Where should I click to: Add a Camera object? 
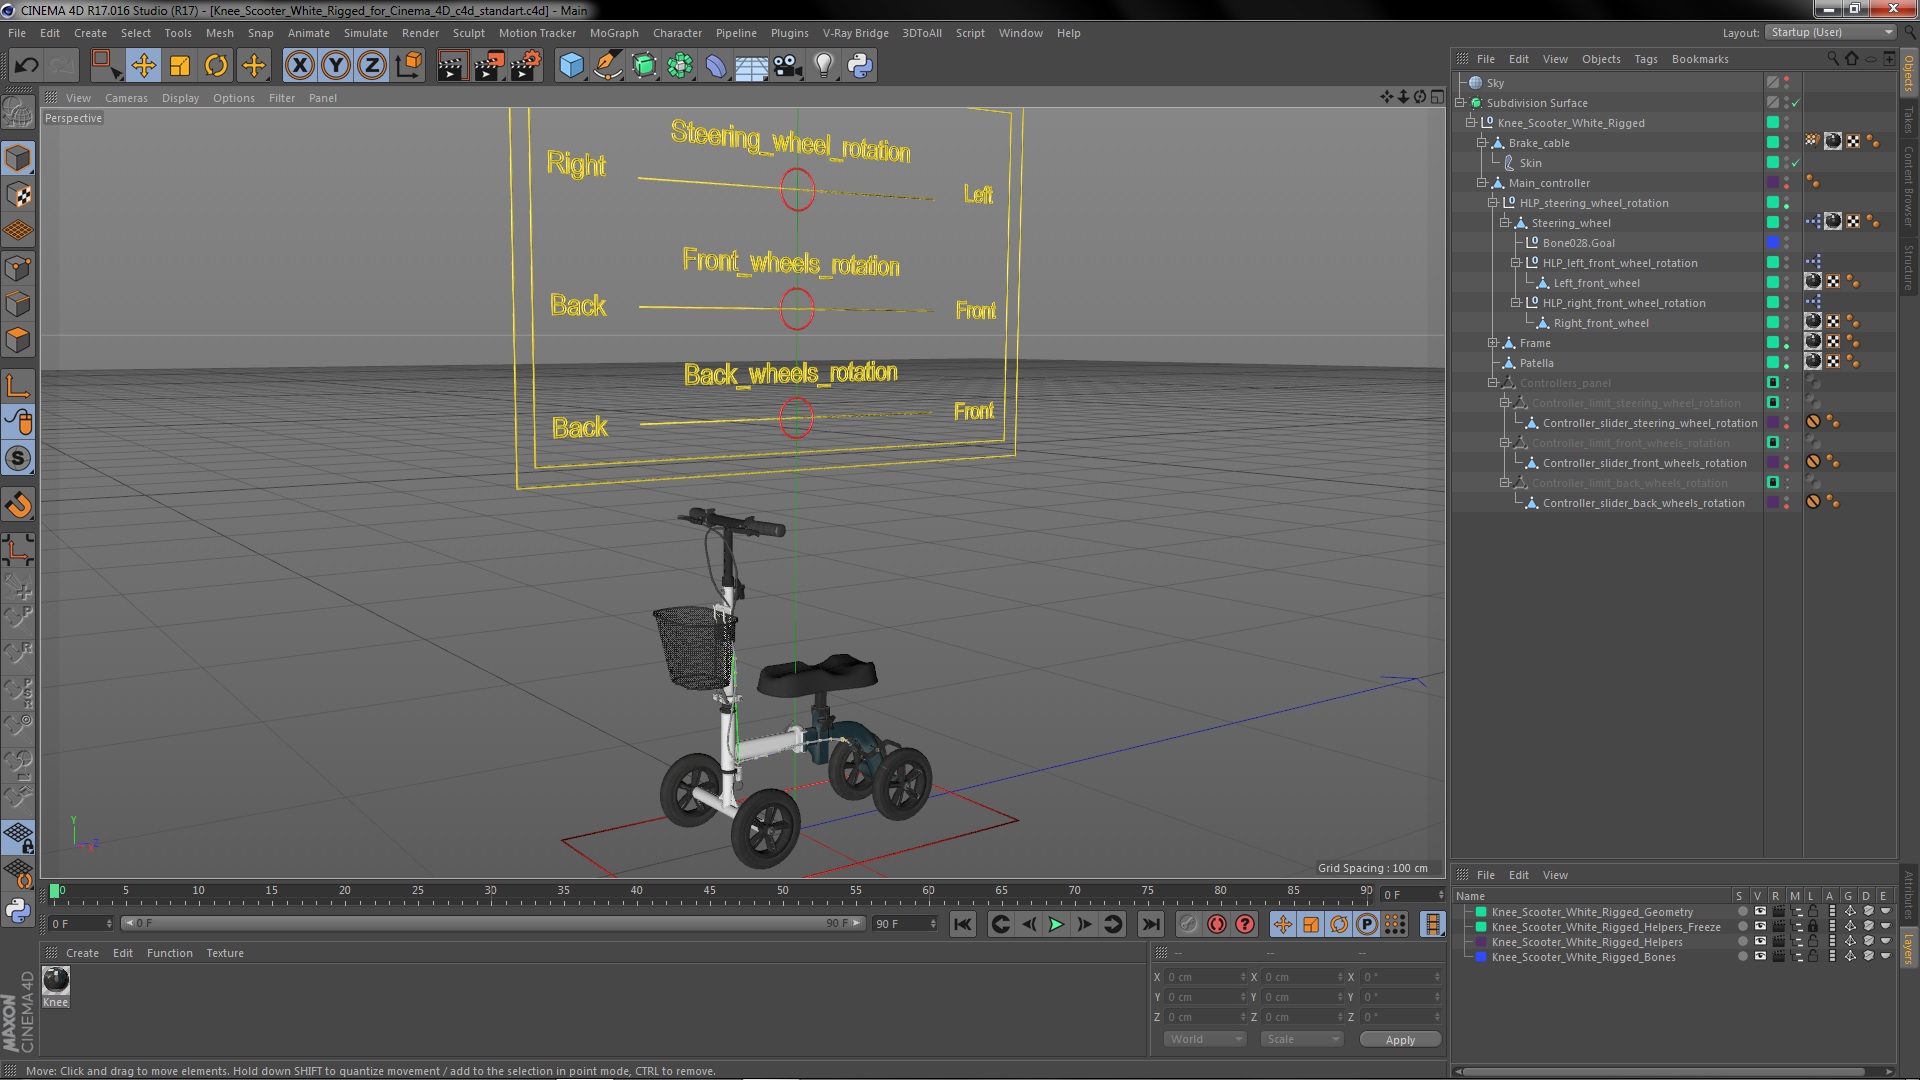787,66
